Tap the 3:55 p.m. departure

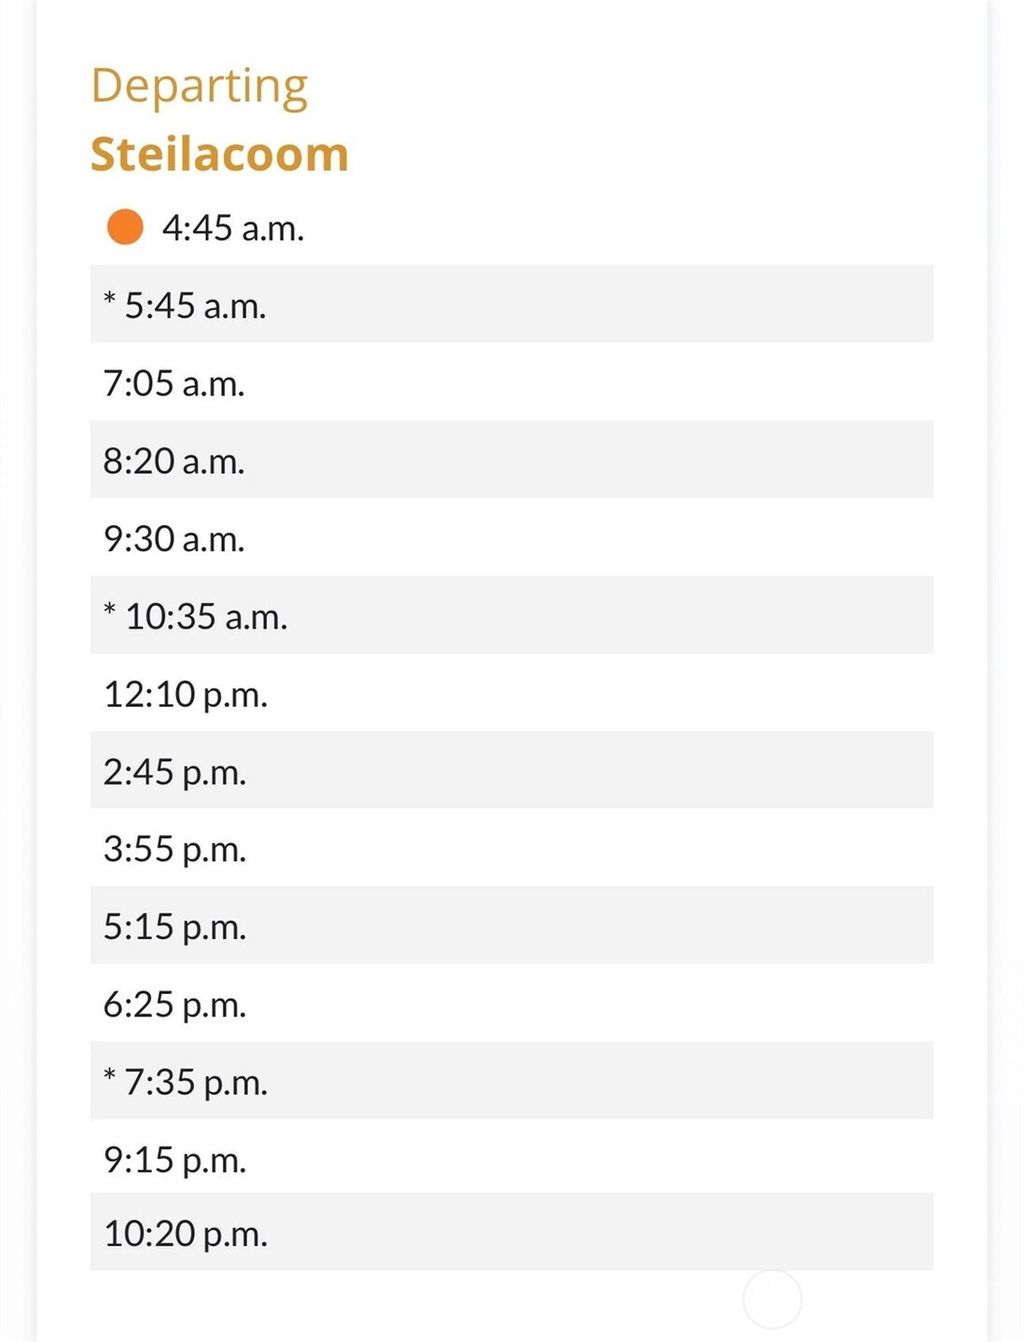tap(174, 849)
